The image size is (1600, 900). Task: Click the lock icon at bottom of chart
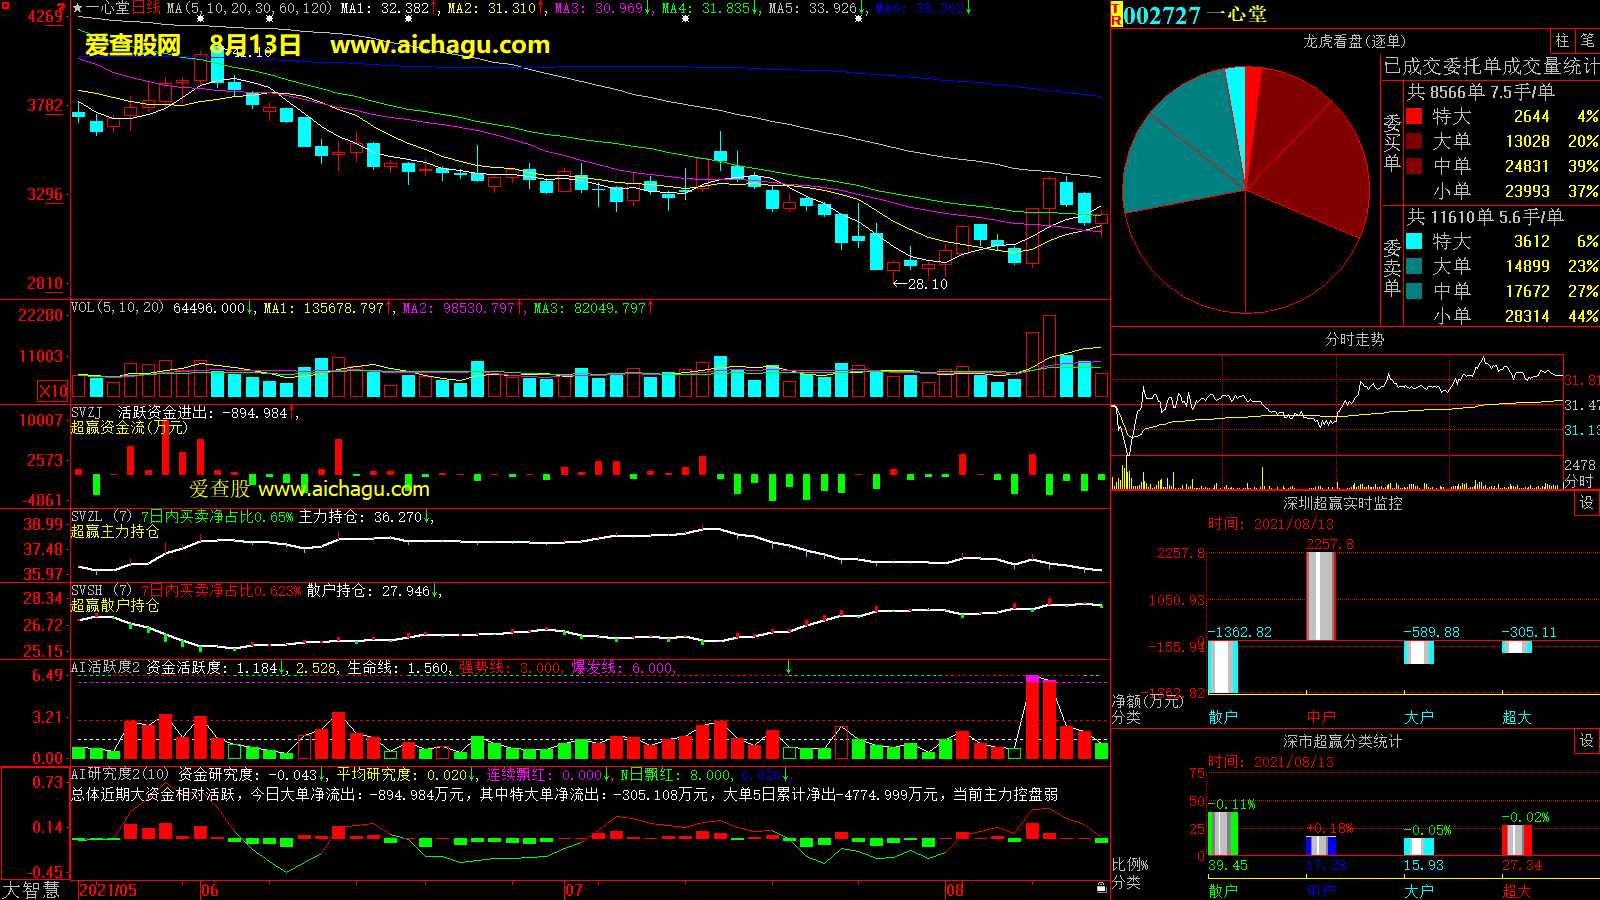pyautogui.click(x=1101, y=887)
